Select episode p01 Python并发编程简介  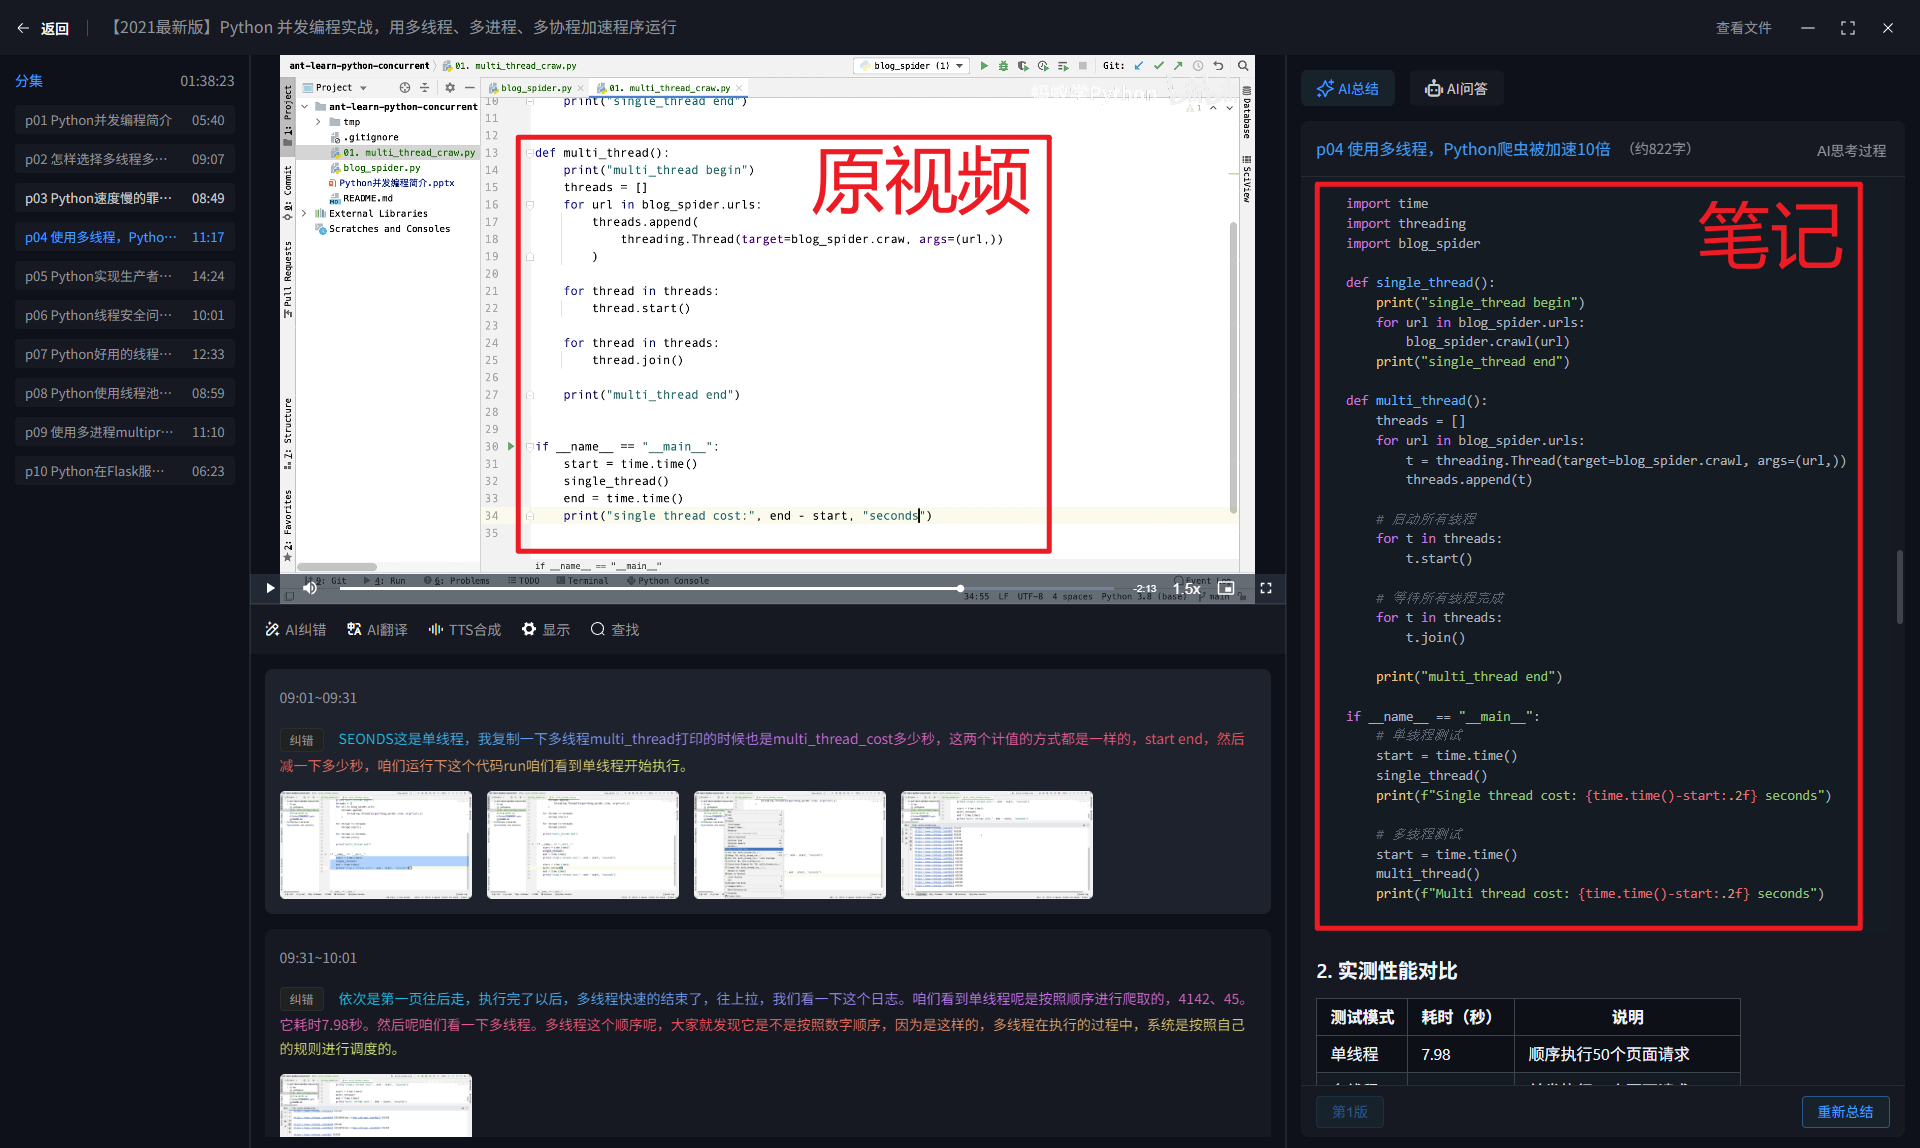point(125,120)
